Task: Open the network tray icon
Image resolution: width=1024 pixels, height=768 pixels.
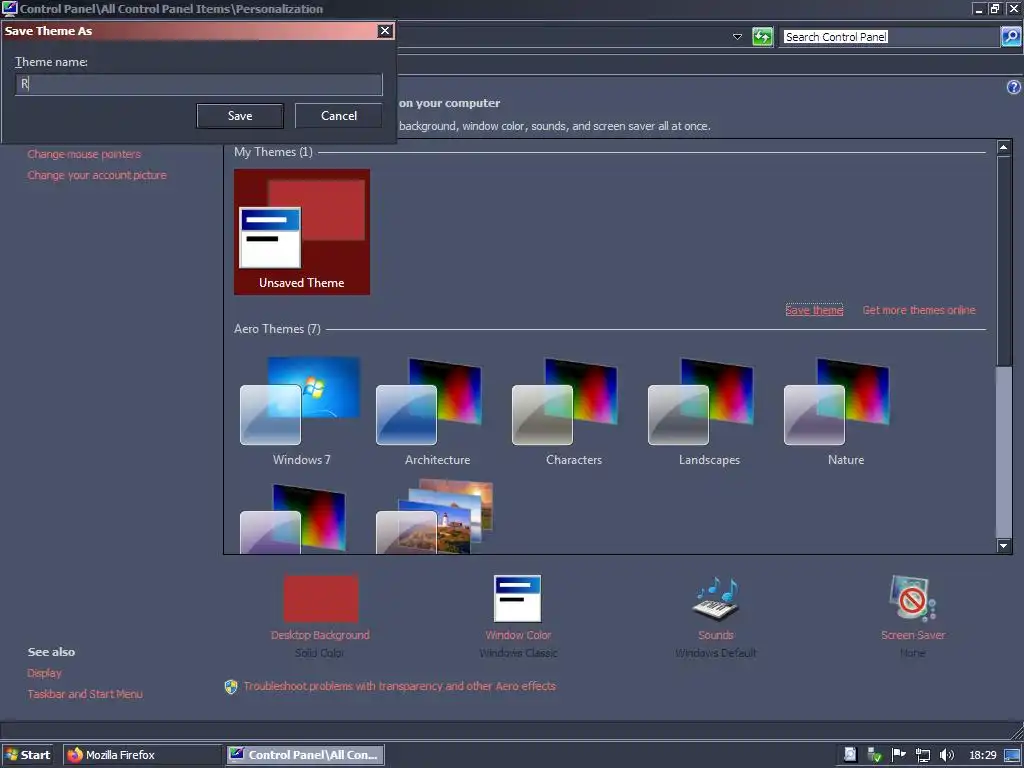Action: click(x=923, y=756)
